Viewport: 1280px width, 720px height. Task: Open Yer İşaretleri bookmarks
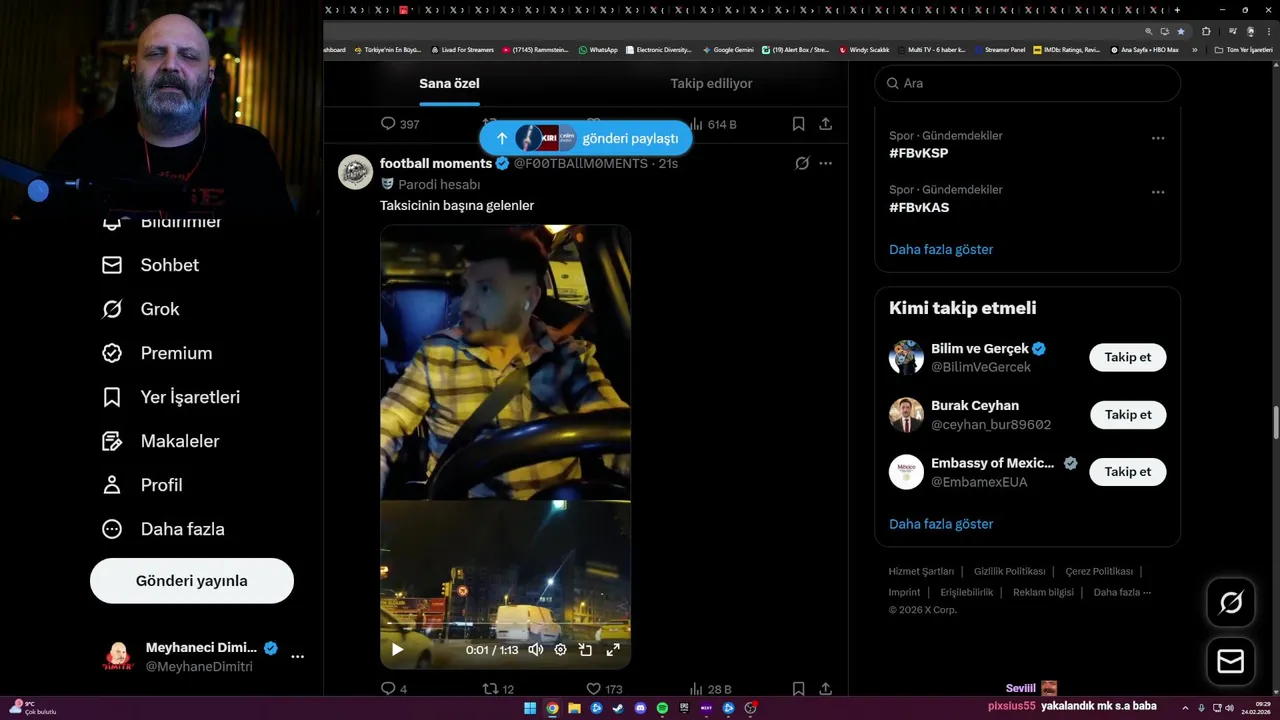coord(171,397)
